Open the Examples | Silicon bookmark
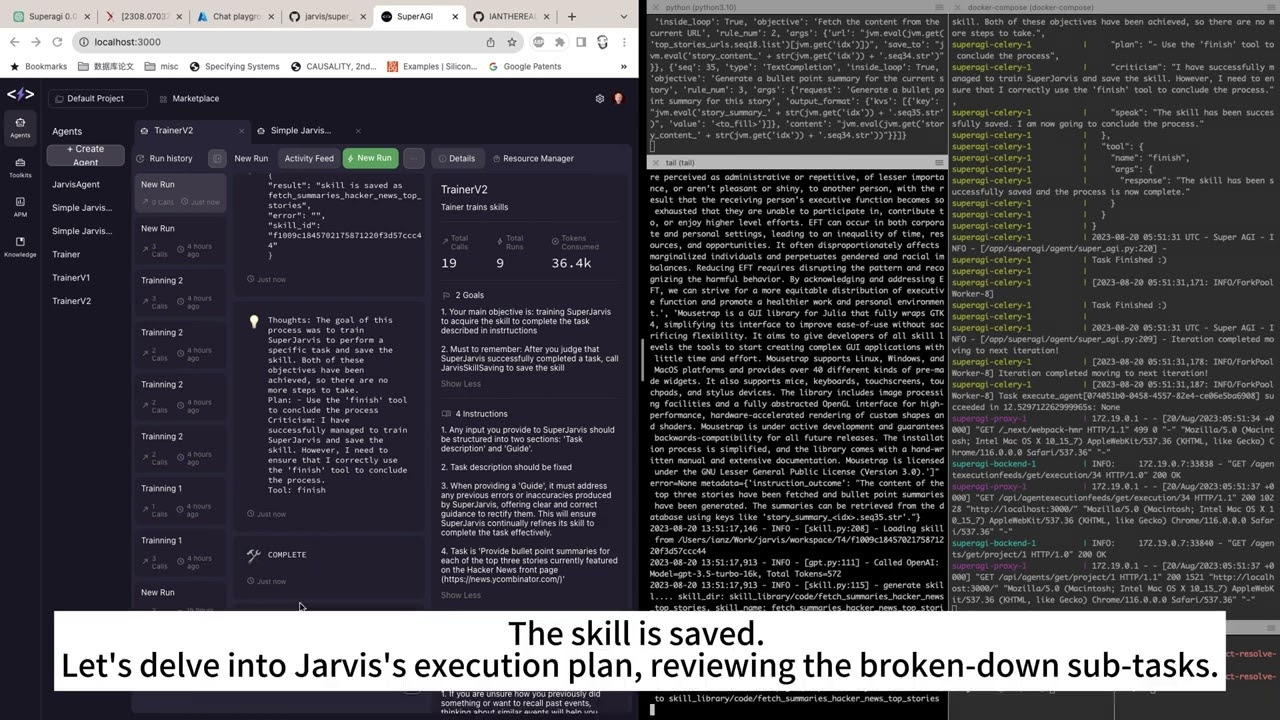1280x720 pixels. (432, 67)
